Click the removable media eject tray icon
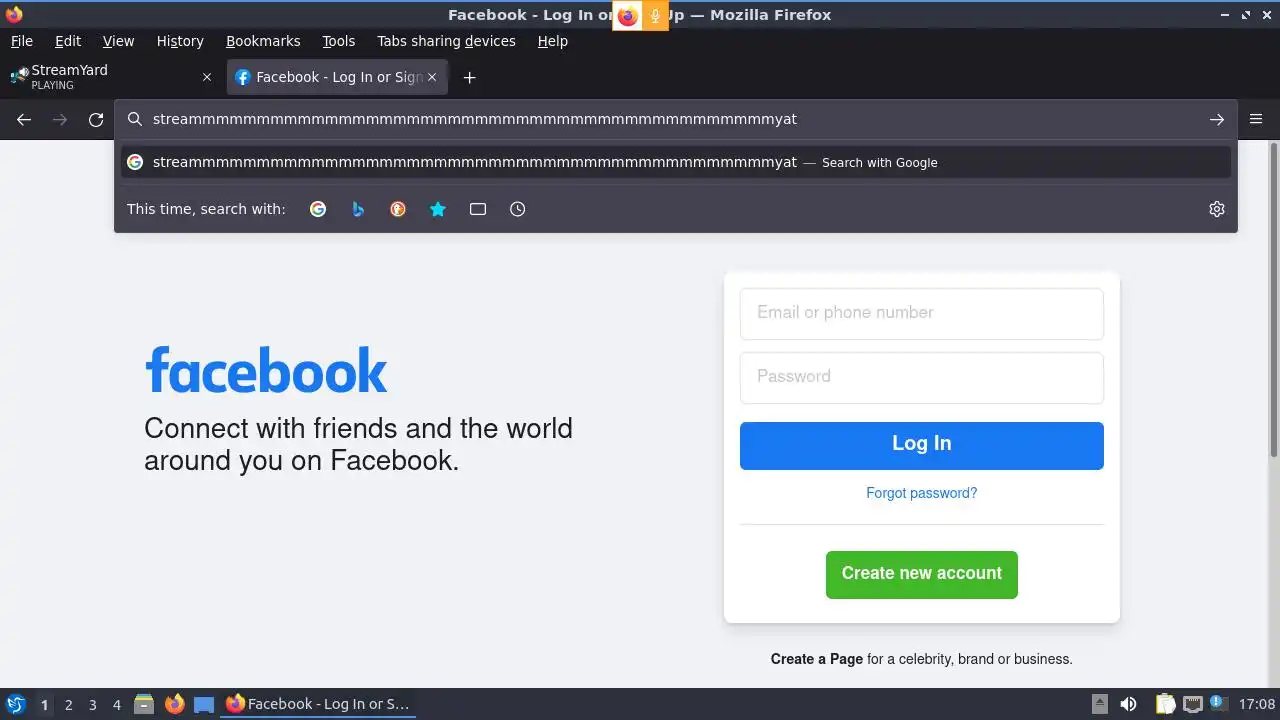1280x720 pixels. 1099,704
